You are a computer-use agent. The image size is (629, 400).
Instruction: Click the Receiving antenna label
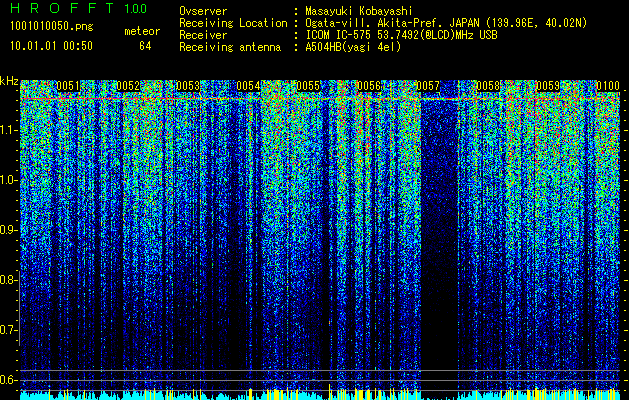[x=230, y=47]
